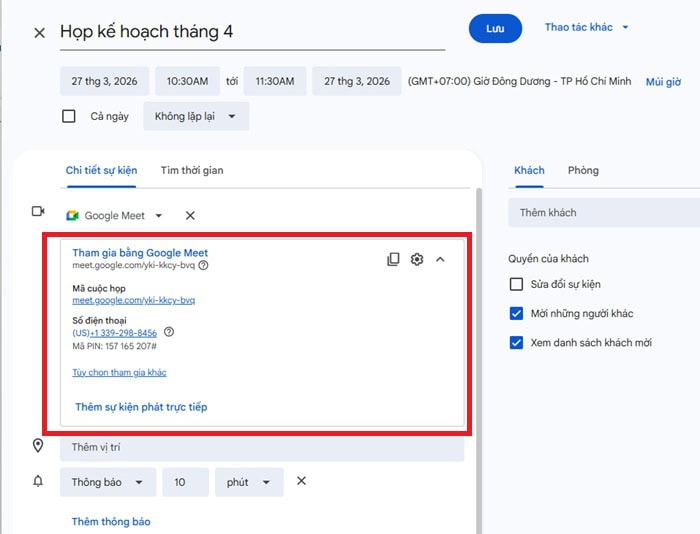Enable the Cả ngày checkbox
700x534 pixels.
(69, 116)
